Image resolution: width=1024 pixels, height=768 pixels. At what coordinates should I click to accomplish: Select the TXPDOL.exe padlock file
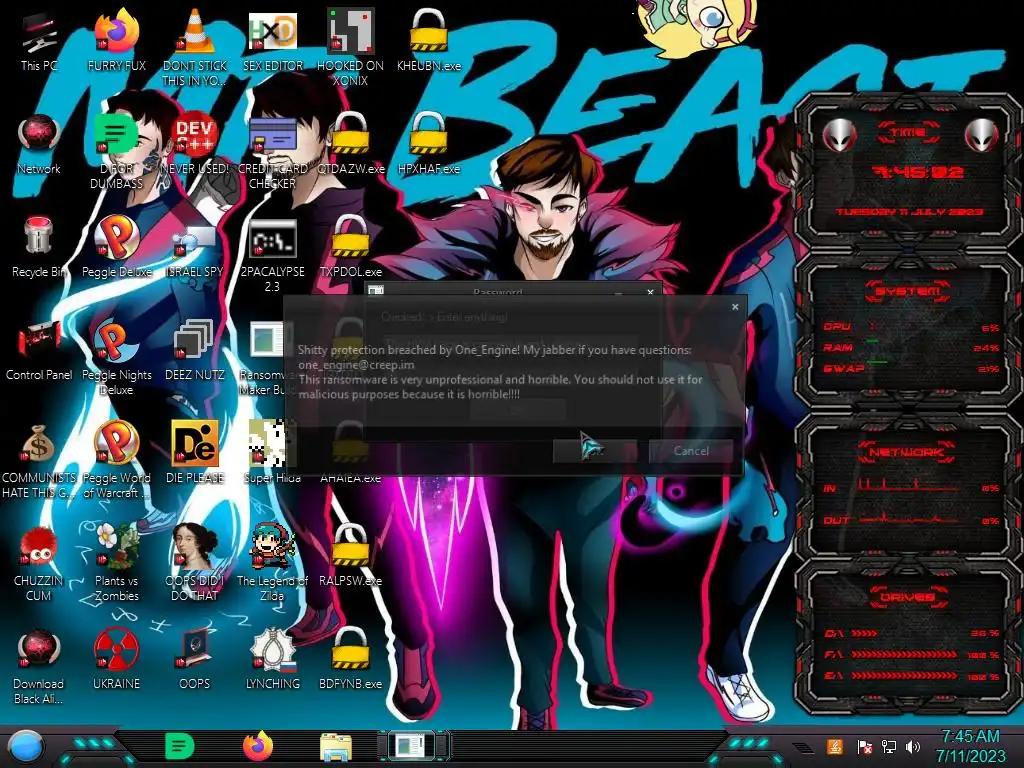351,247
